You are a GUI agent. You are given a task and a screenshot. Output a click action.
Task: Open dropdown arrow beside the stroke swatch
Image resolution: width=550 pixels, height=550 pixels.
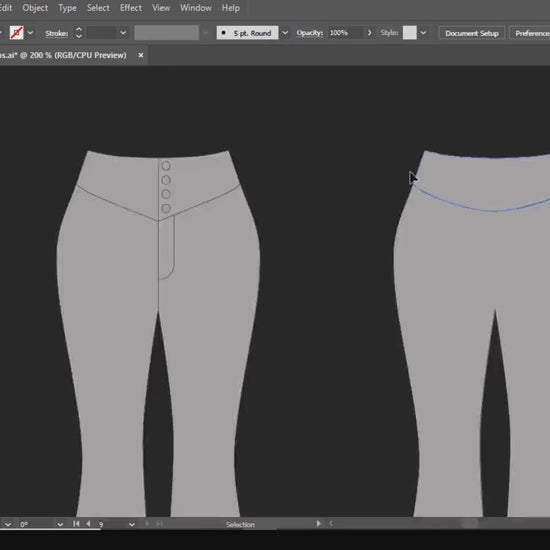(x=31, y=33)
